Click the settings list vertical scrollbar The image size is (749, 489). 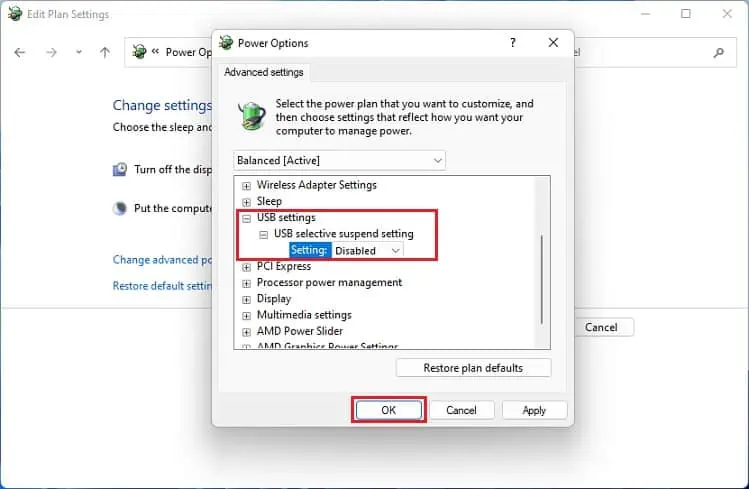tap(542, 280)
